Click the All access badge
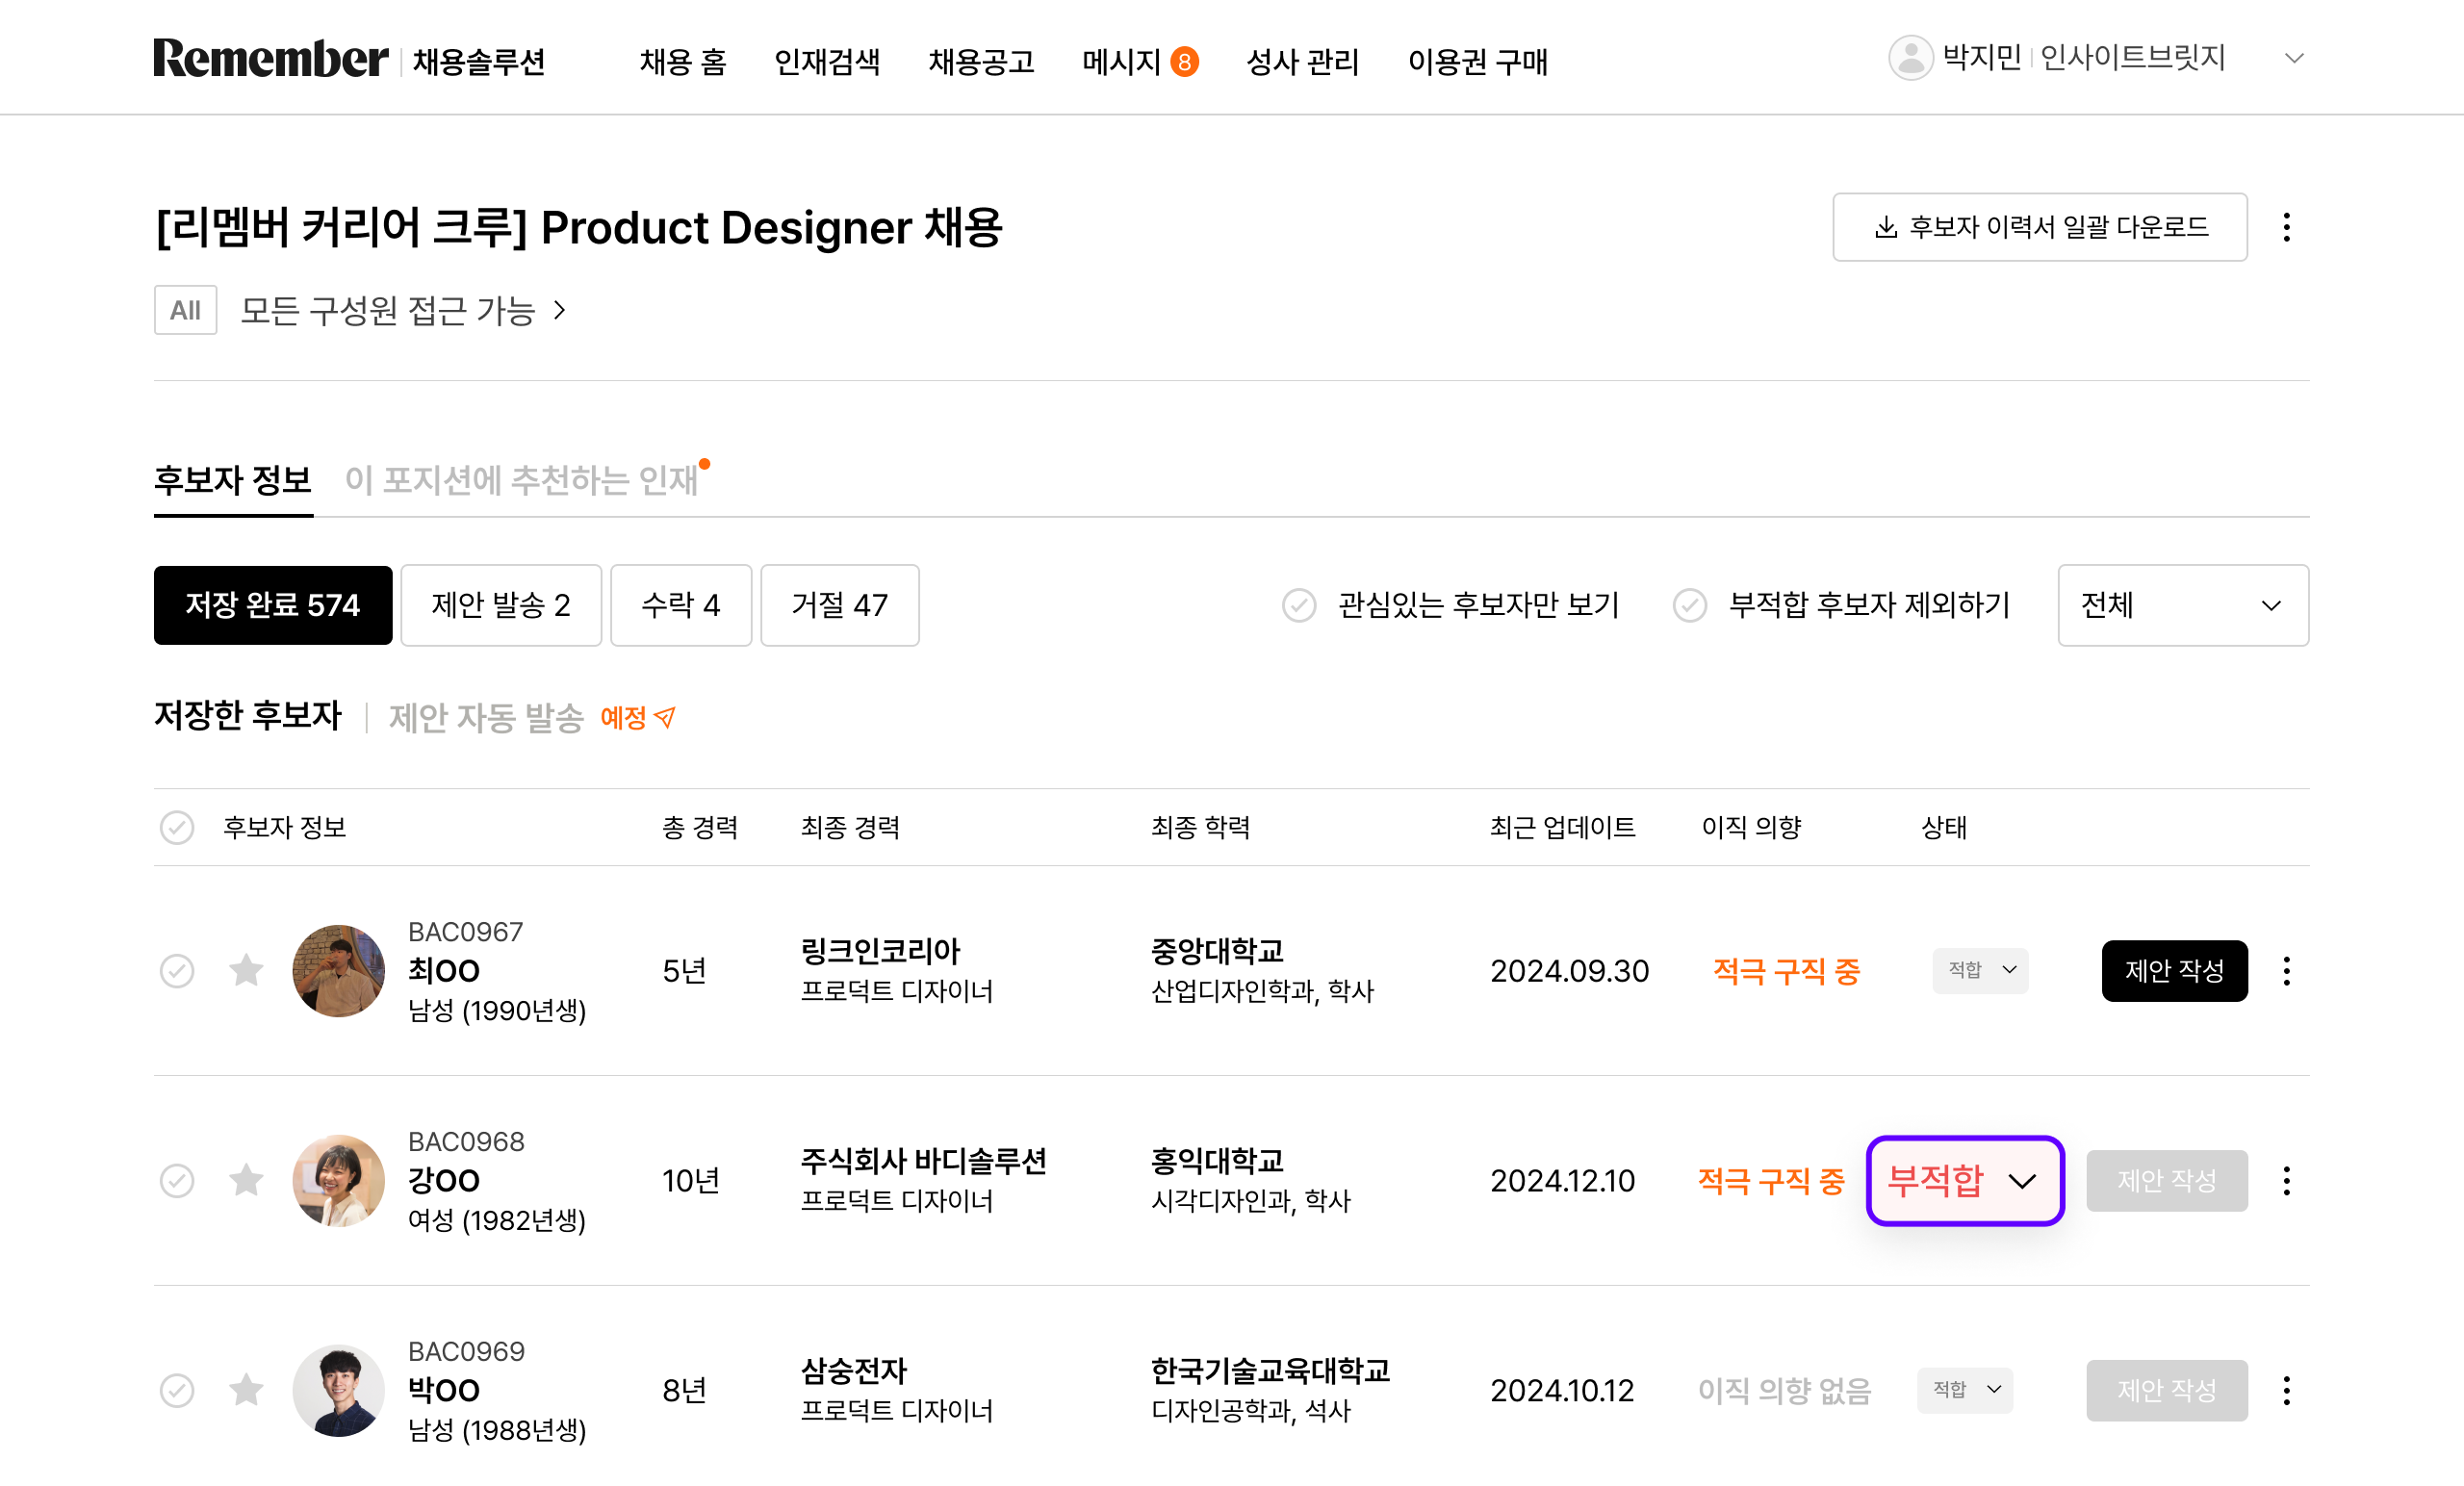The width and height of the screenshot is (2464, 1486). [185, 310]
